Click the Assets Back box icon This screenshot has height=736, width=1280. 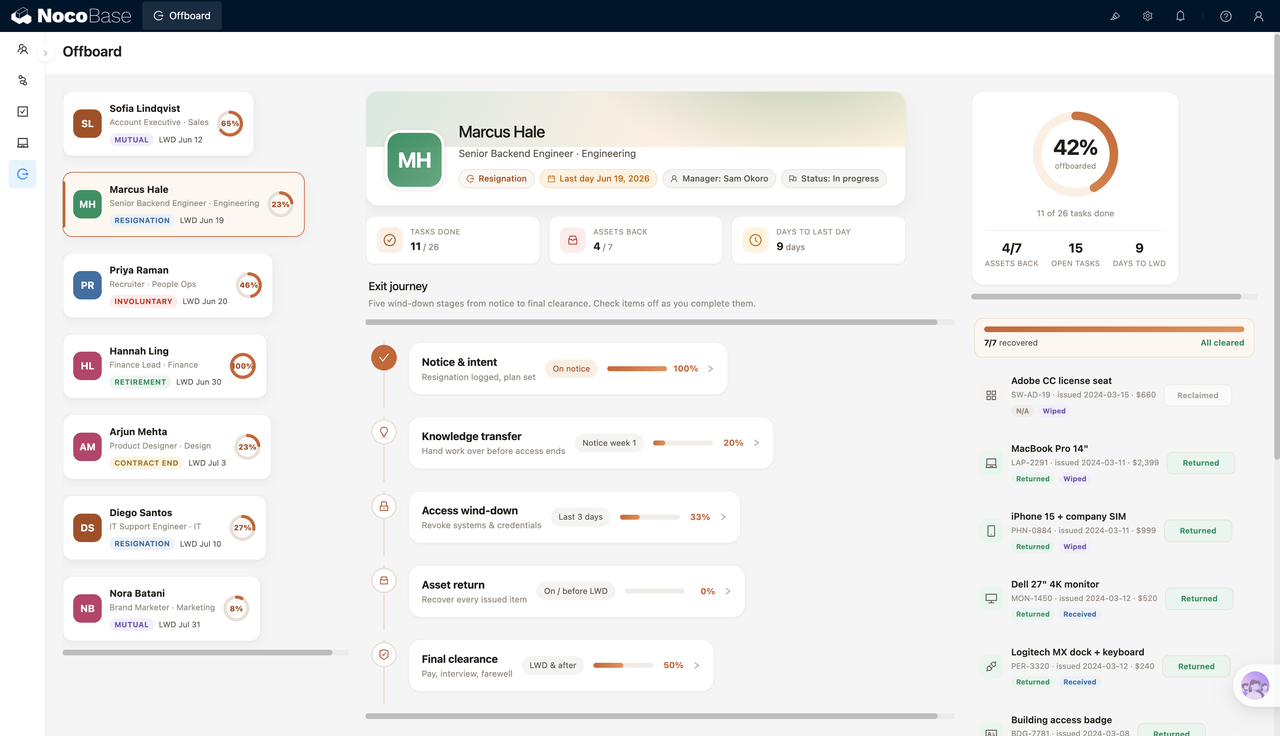(573, 240)
